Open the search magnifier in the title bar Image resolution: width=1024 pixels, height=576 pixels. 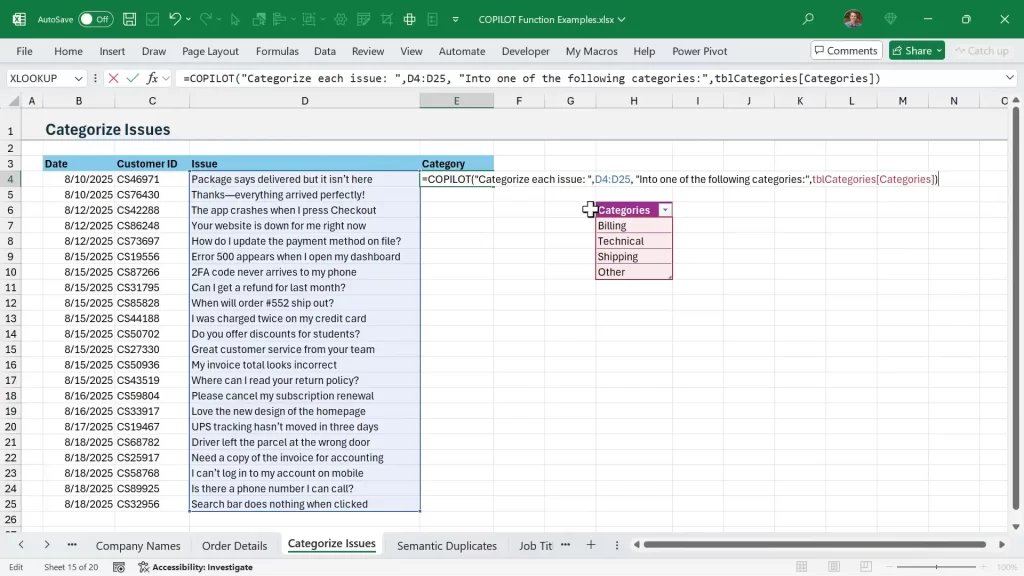808,19
